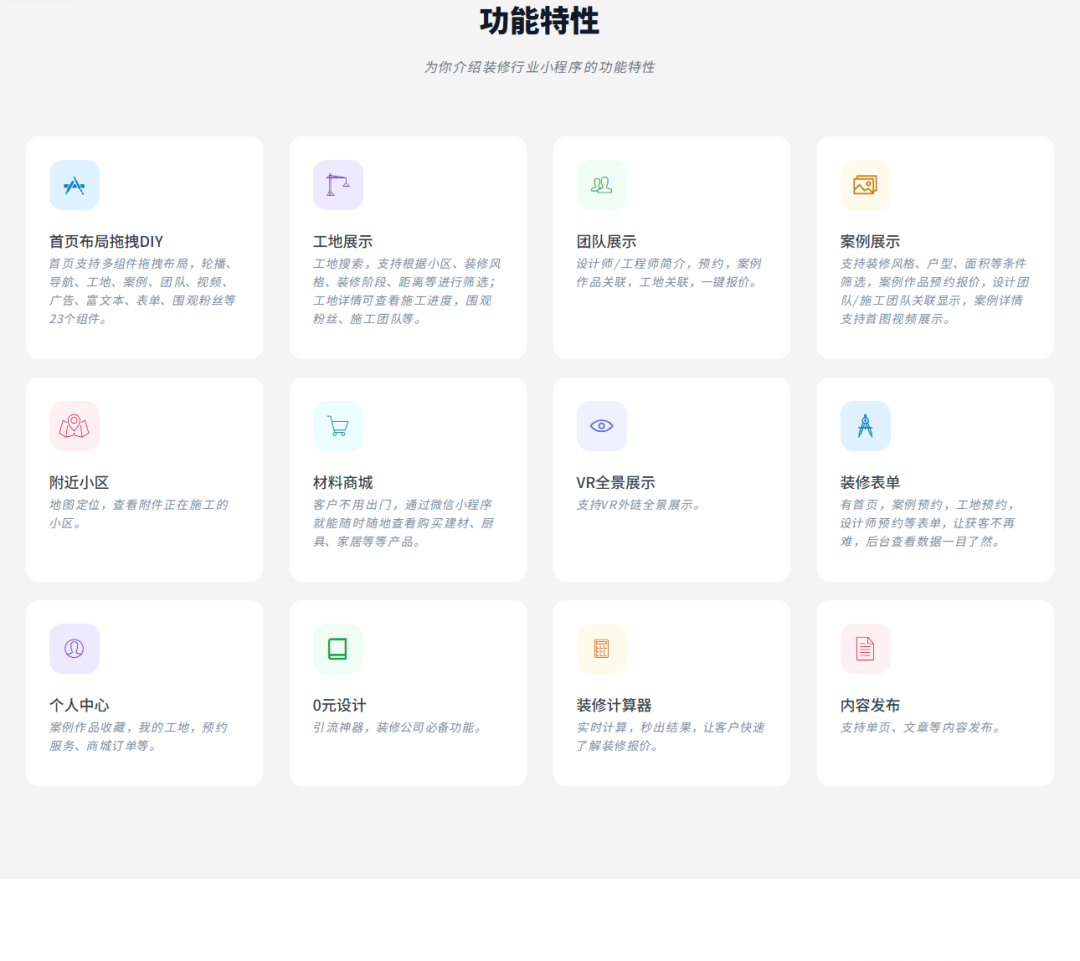Click description starting with 客户不用出门
The width and height of the screenshot is (1080, 961).
tap(404, 524)
